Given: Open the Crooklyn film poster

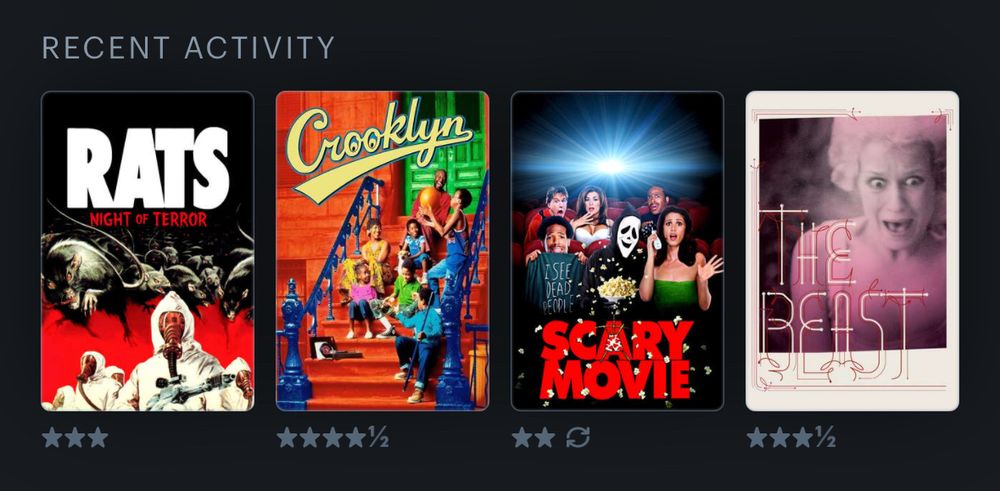Looking at the screenshot, I should [x=383, y=251].
